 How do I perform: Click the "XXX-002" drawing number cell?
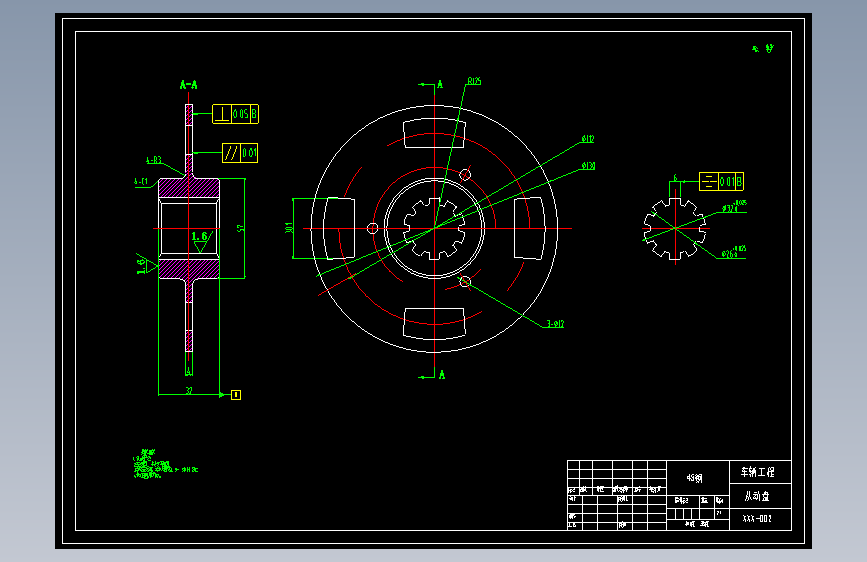760,519
